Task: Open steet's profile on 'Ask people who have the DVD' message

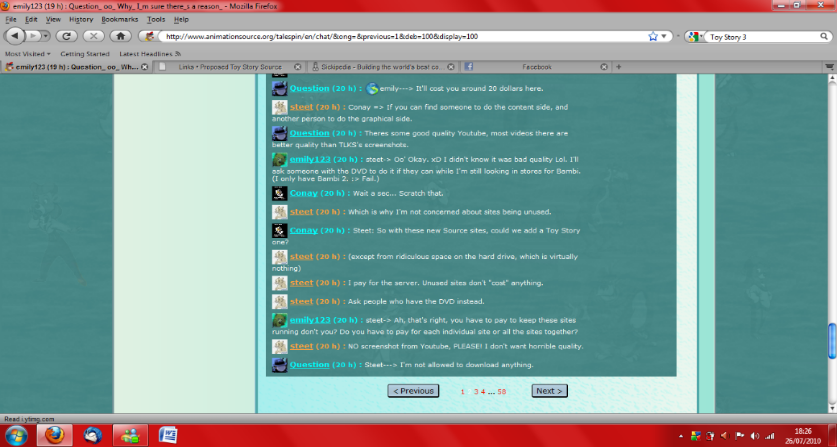Action: (x=301, y=301)
